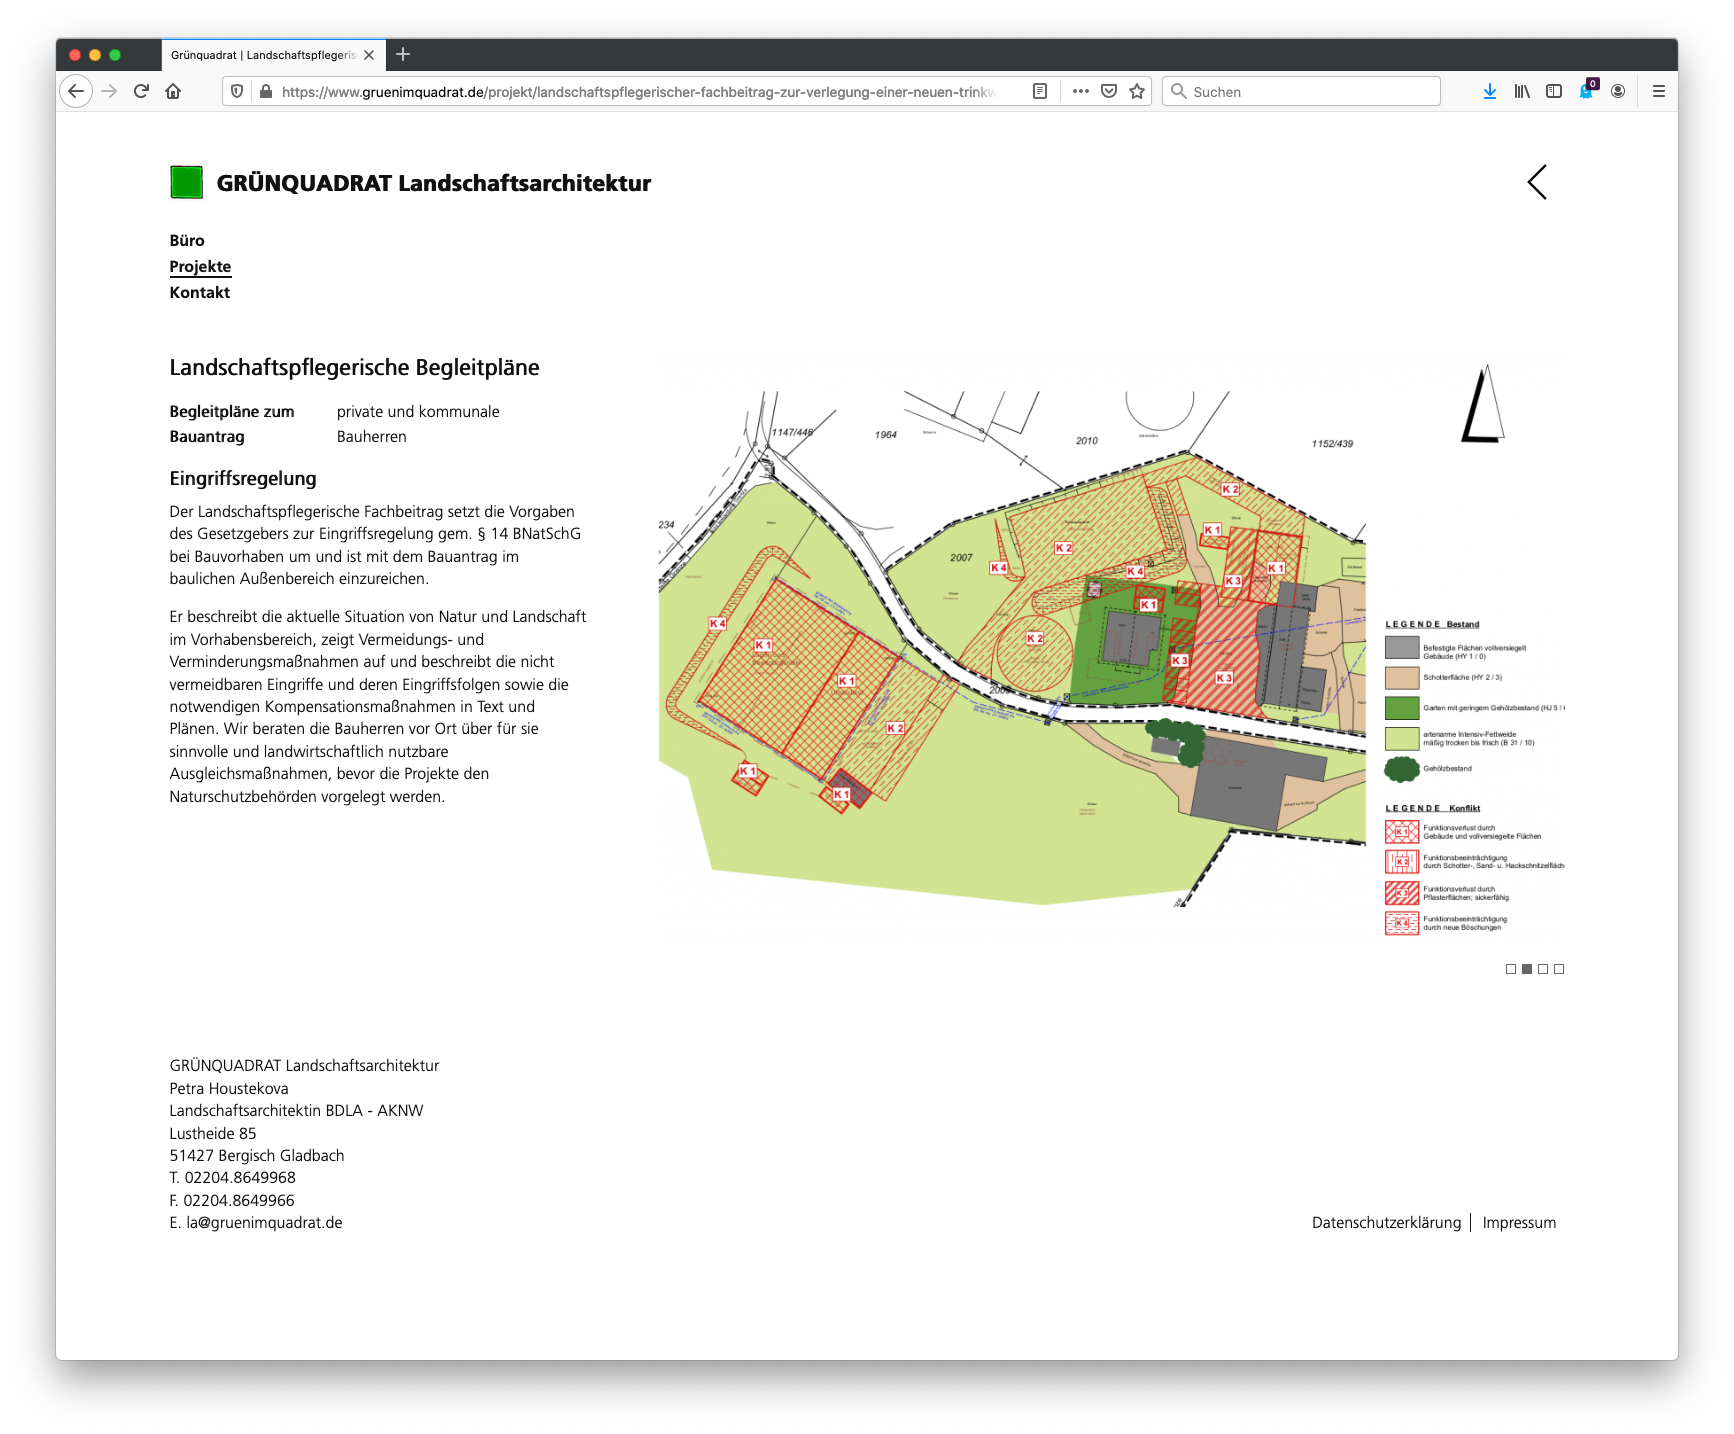Click the beige Schotterfläche legend swatch

click(1402, 677)
